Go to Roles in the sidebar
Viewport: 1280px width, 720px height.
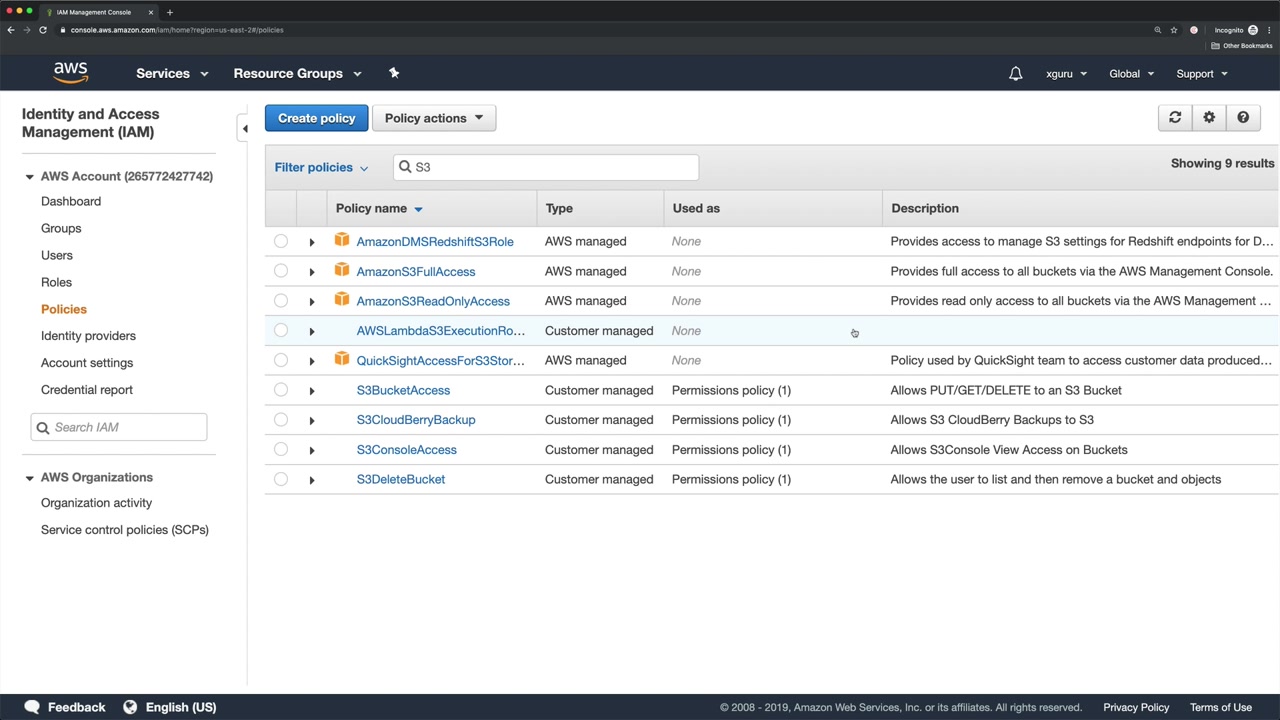click(56, 282)
